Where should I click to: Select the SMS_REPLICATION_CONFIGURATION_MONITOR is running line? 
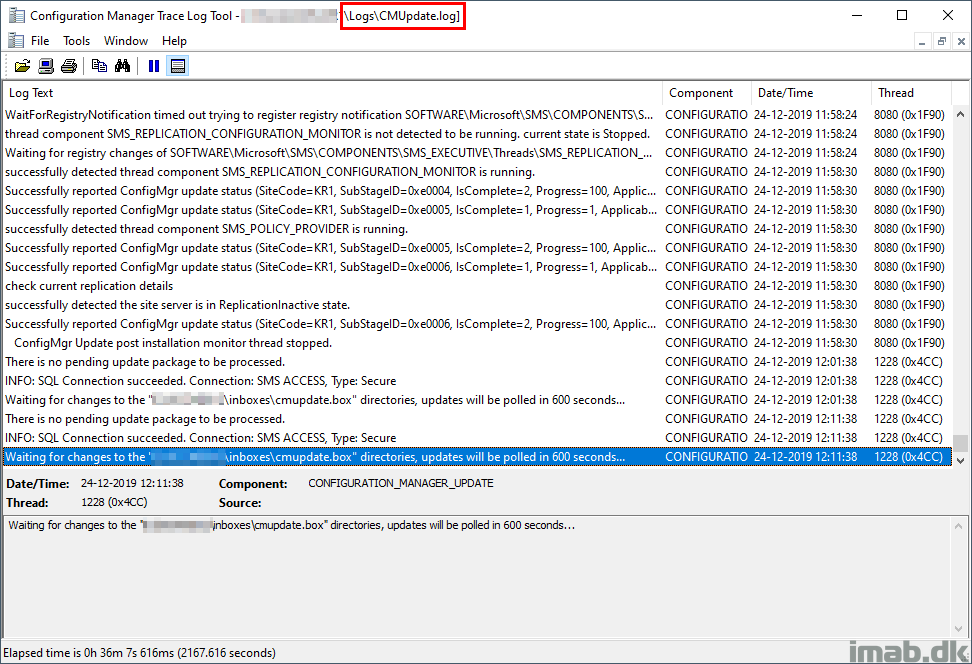(477, 172)
